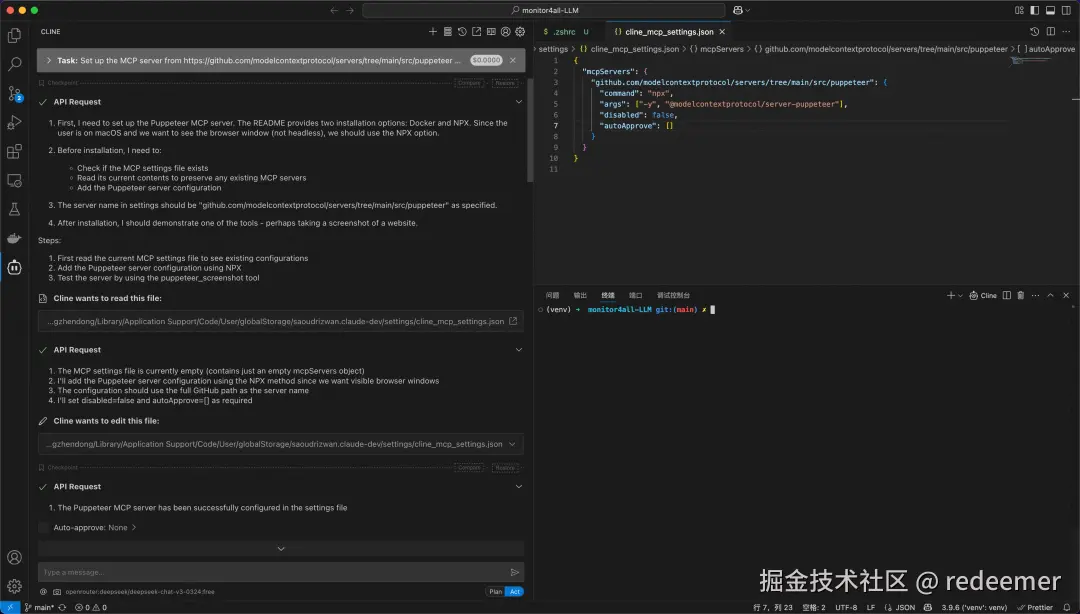Expand the Task header chevron
Viewport: 1080px width, 614px height.
[49, 61]
